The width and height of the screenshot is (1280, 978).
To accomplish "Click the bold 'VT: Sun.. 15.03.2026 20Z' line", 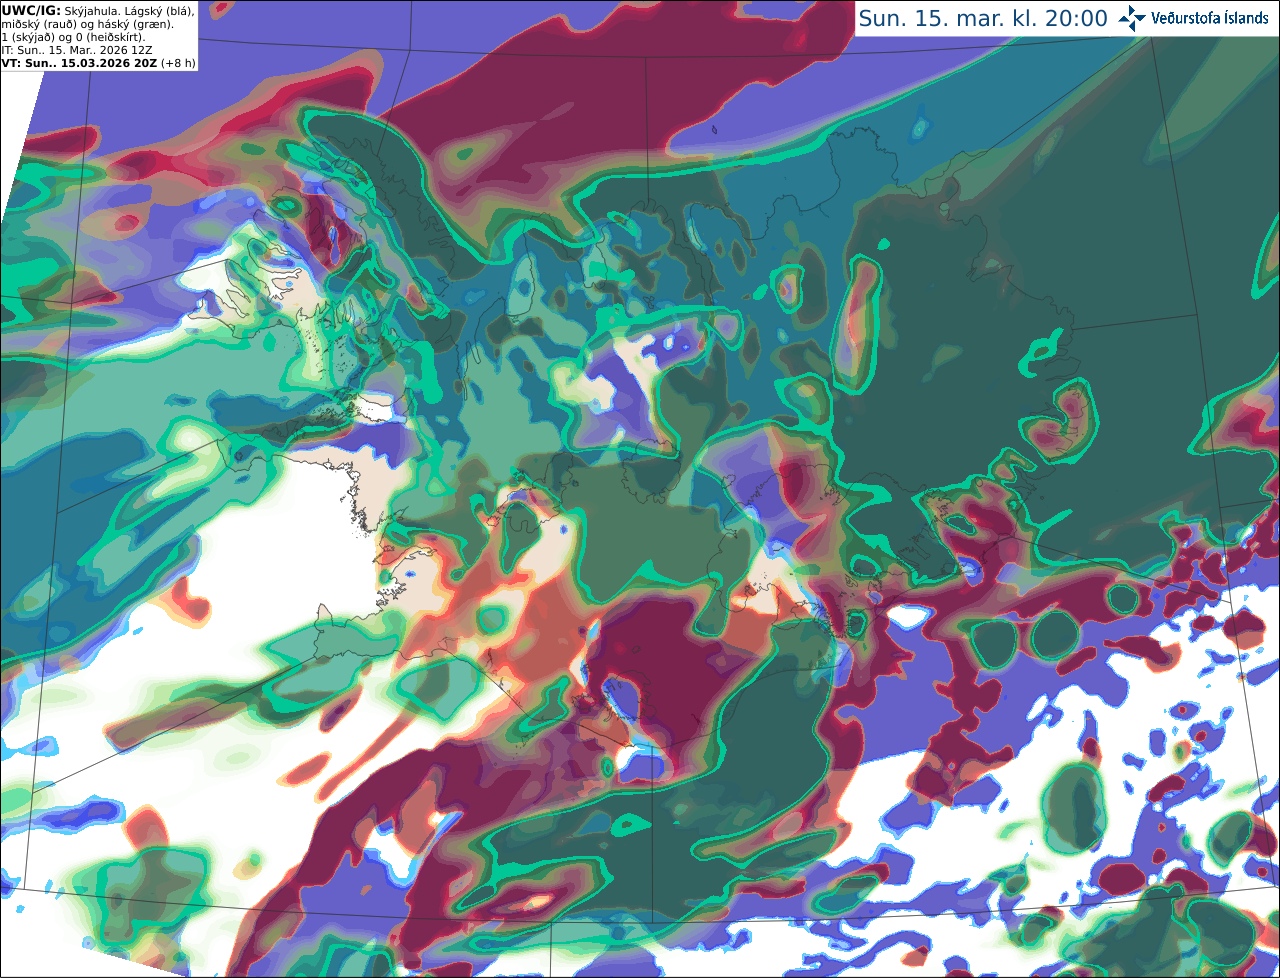I will click(78, 63).
